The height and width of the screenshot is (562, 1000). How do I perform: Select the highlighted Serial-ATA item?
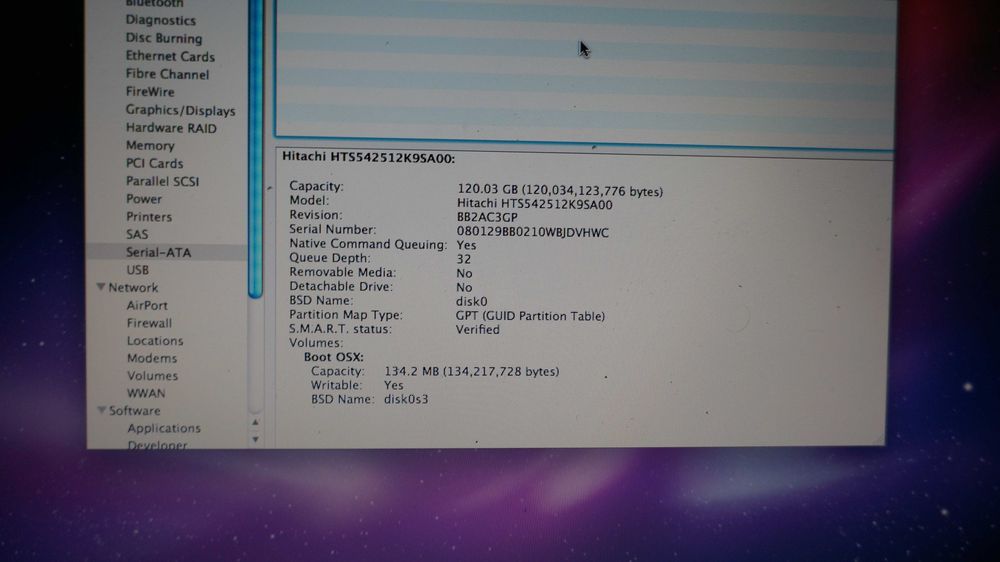point(158,252)
